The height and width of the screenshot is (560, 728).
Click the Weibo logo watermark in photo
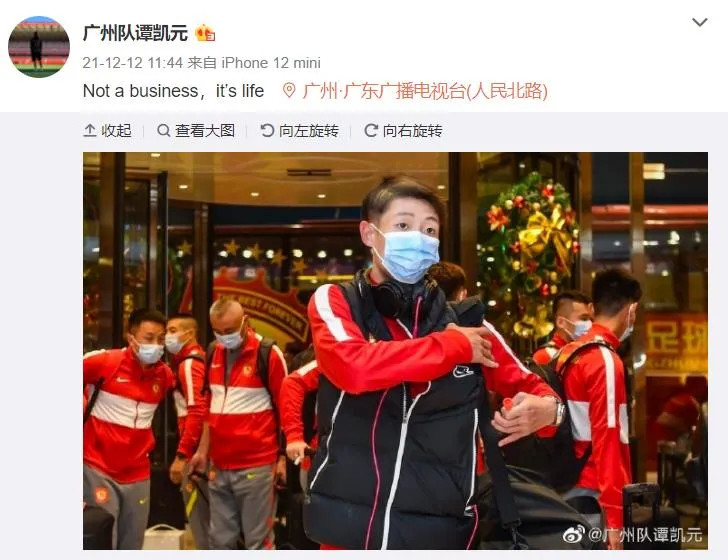coord(574,534)
